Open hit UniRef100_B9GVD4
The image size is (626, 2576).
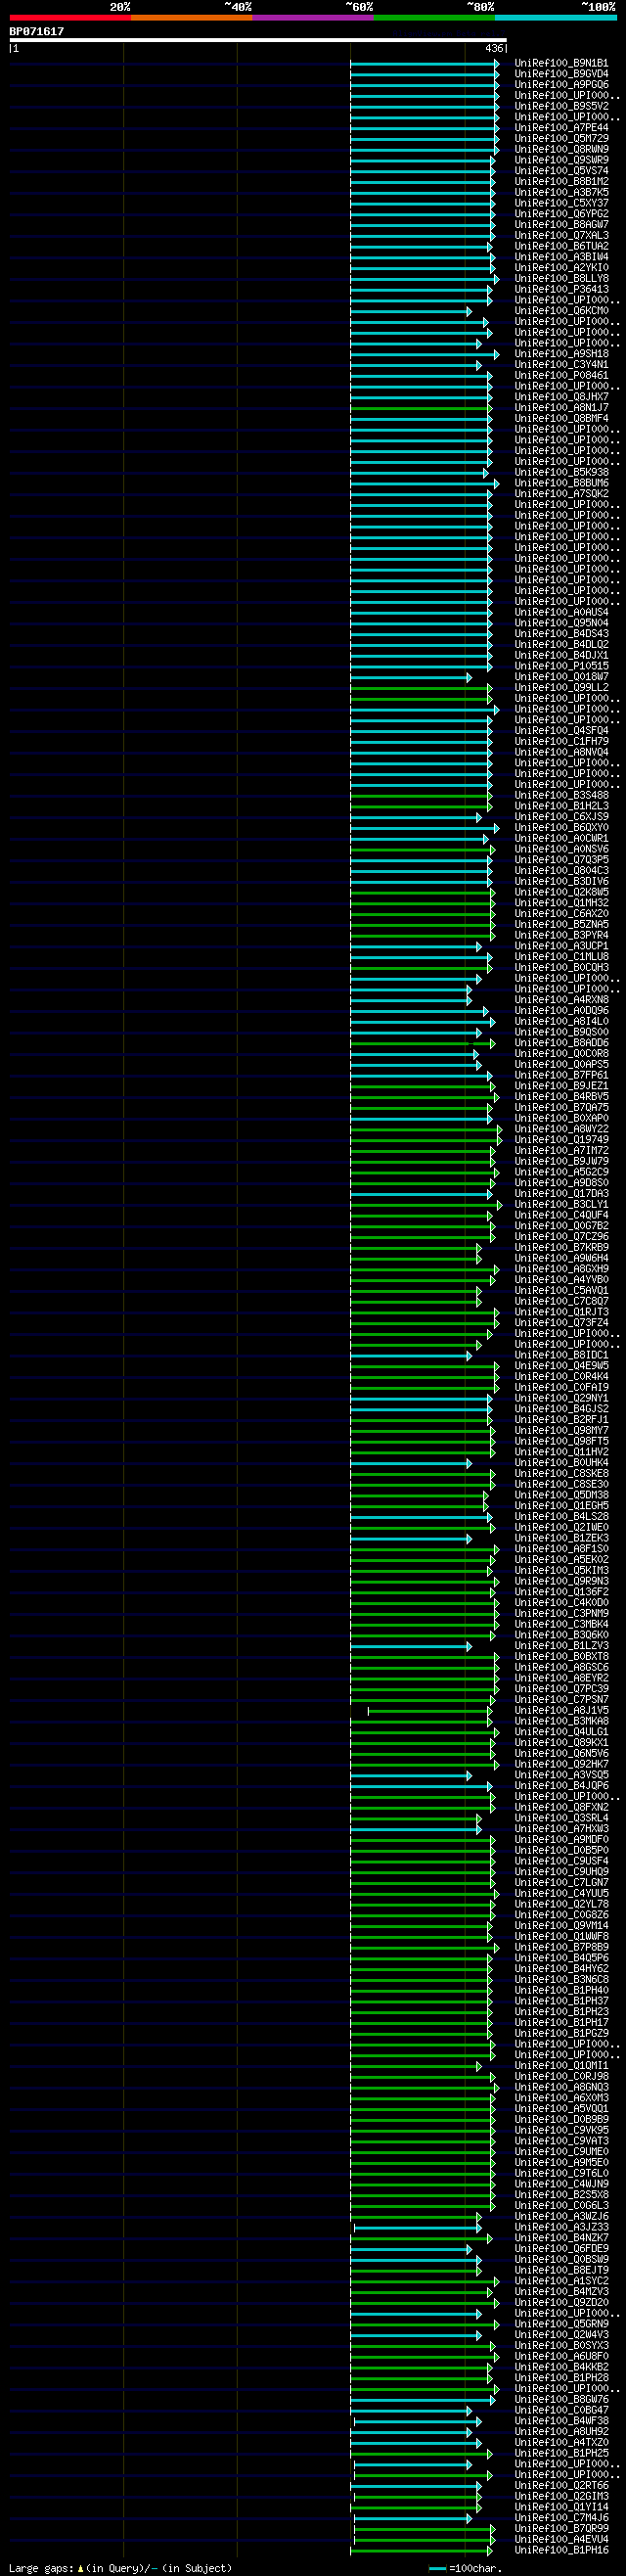pyautogui.click(x=561, y=74)
